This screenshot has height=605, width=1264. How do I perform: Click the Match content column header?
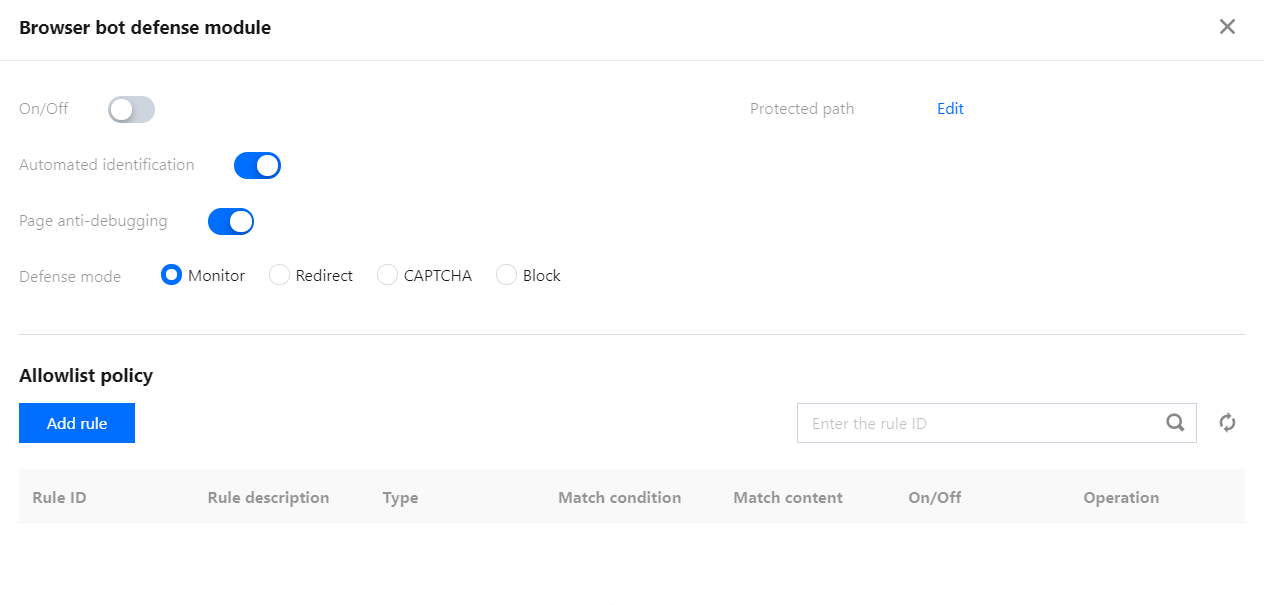pos(788,497)
